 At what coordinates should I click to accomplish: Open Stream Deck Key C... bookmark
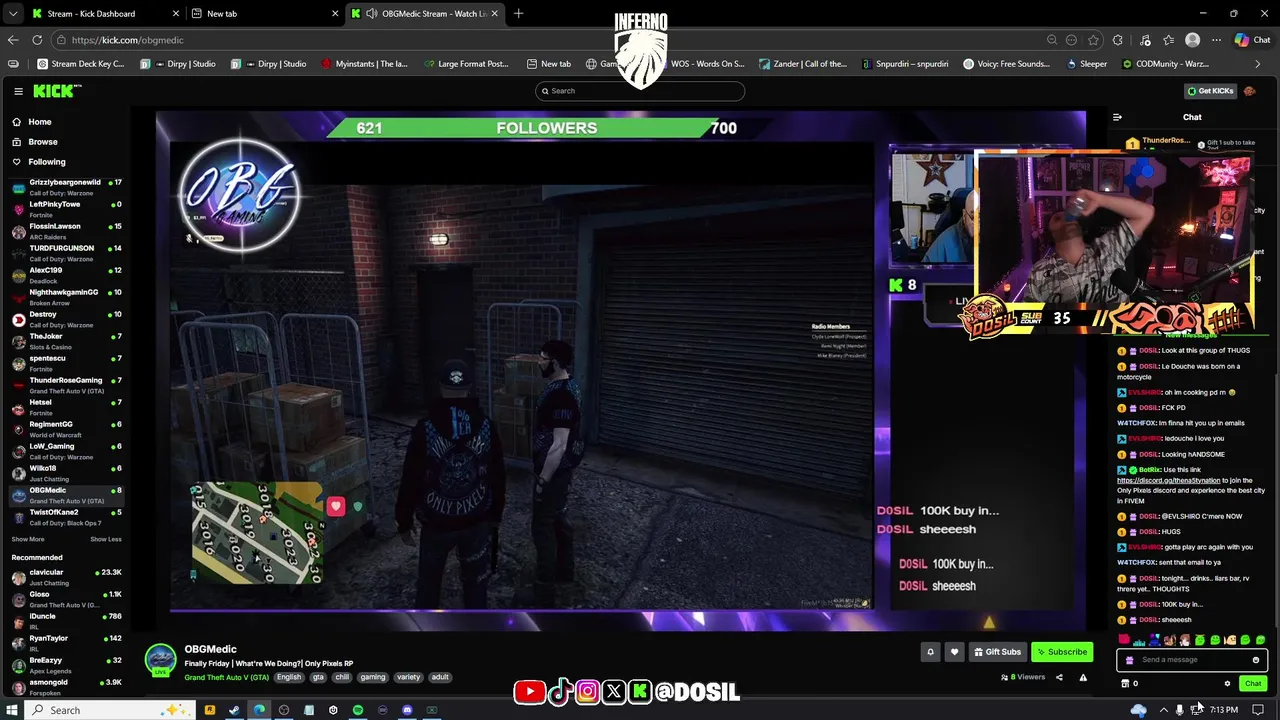[x=81, y=64]
